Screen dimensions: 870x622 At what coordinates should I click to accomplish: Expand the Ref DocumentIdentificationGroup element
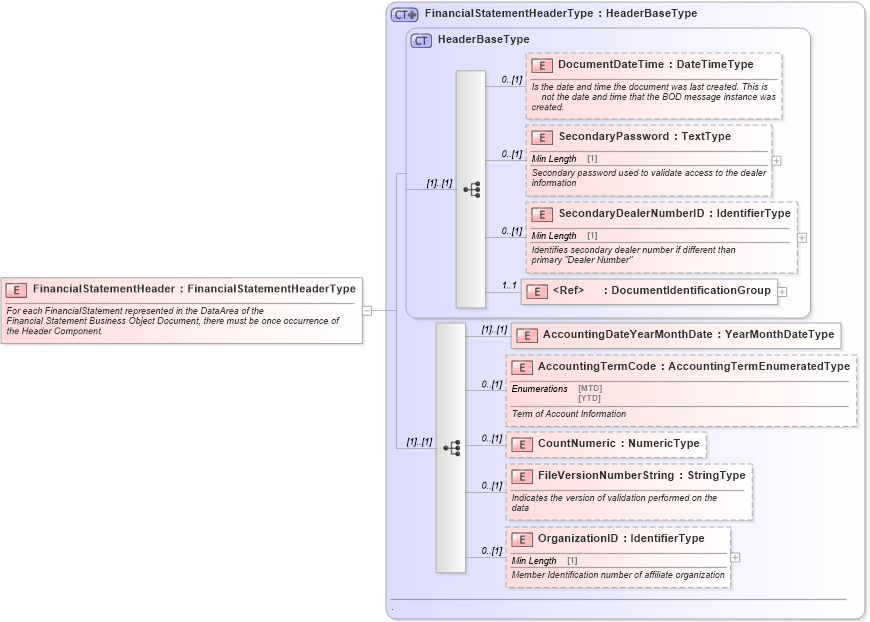782,290
